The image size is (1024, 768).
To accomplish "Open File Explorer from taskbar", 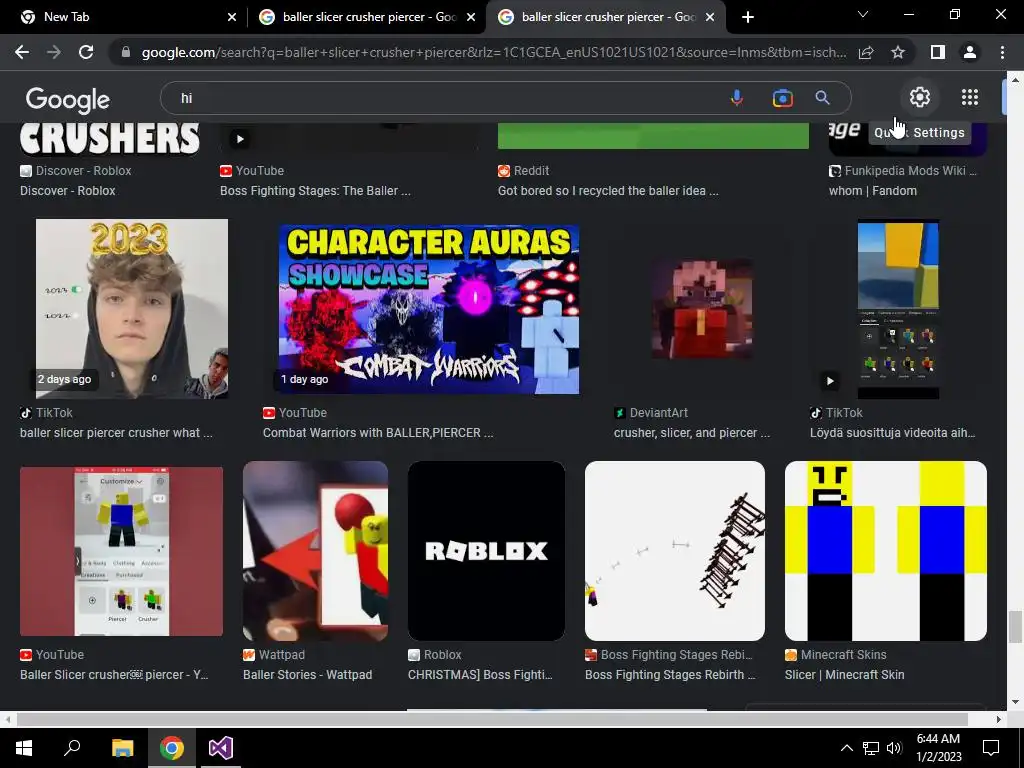I will (122, 748).
